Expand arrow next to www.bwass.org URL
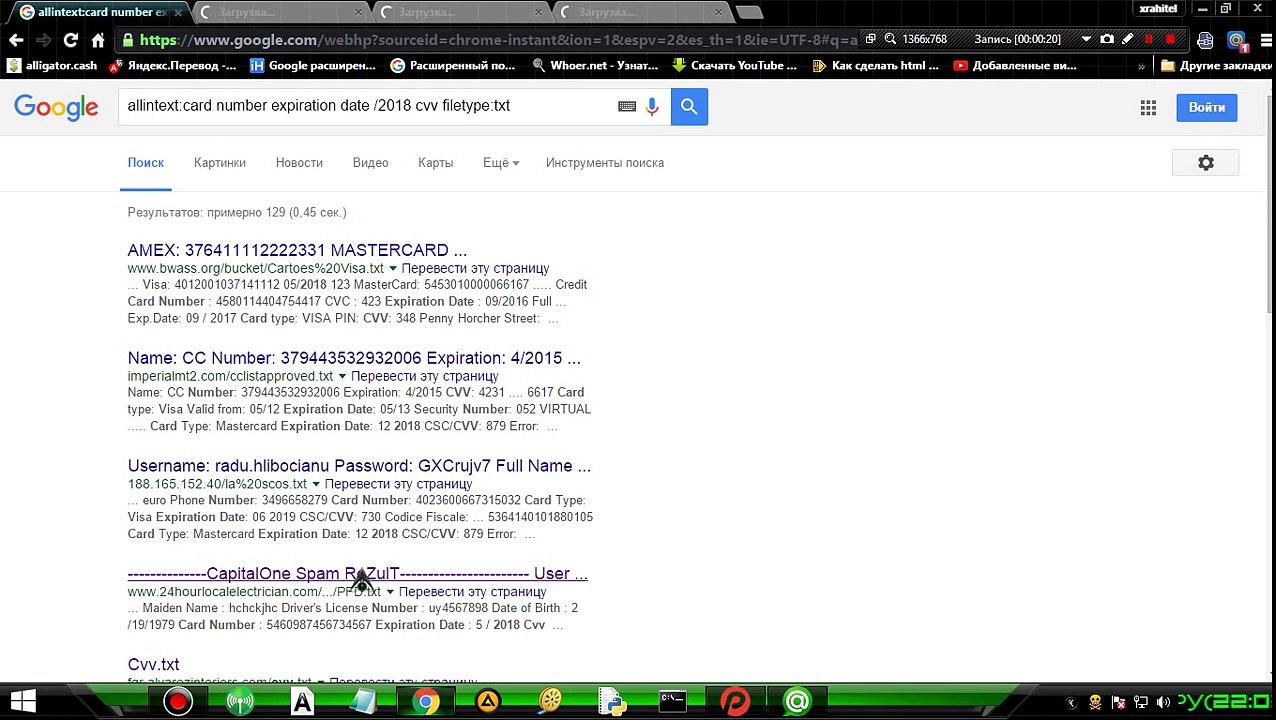Screen dimensions: 1276x720 pos(392,268)
